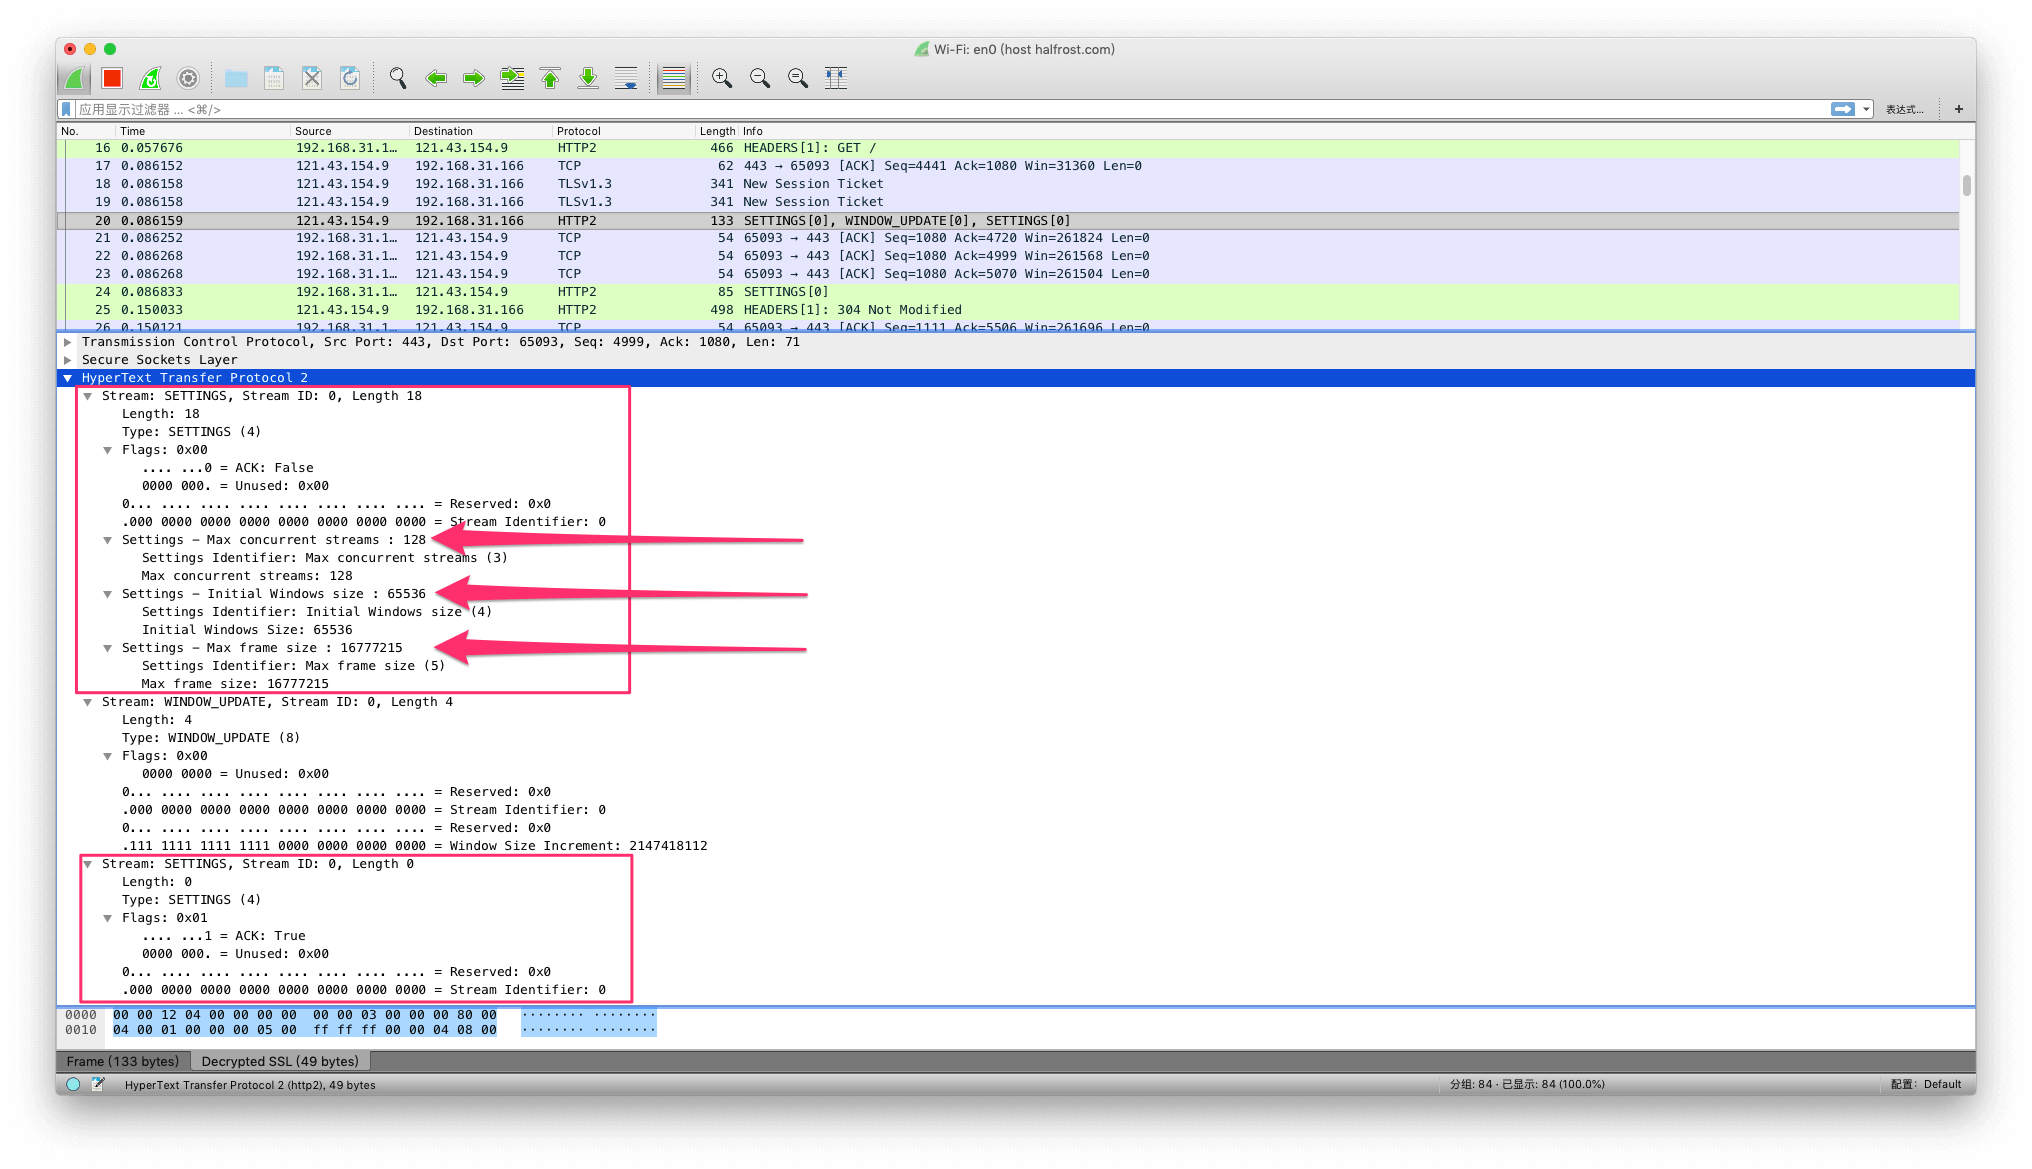Viewport: 2032px width, 1169px height.
Task: Add a filter button with plus
Action: point(1959,109)
